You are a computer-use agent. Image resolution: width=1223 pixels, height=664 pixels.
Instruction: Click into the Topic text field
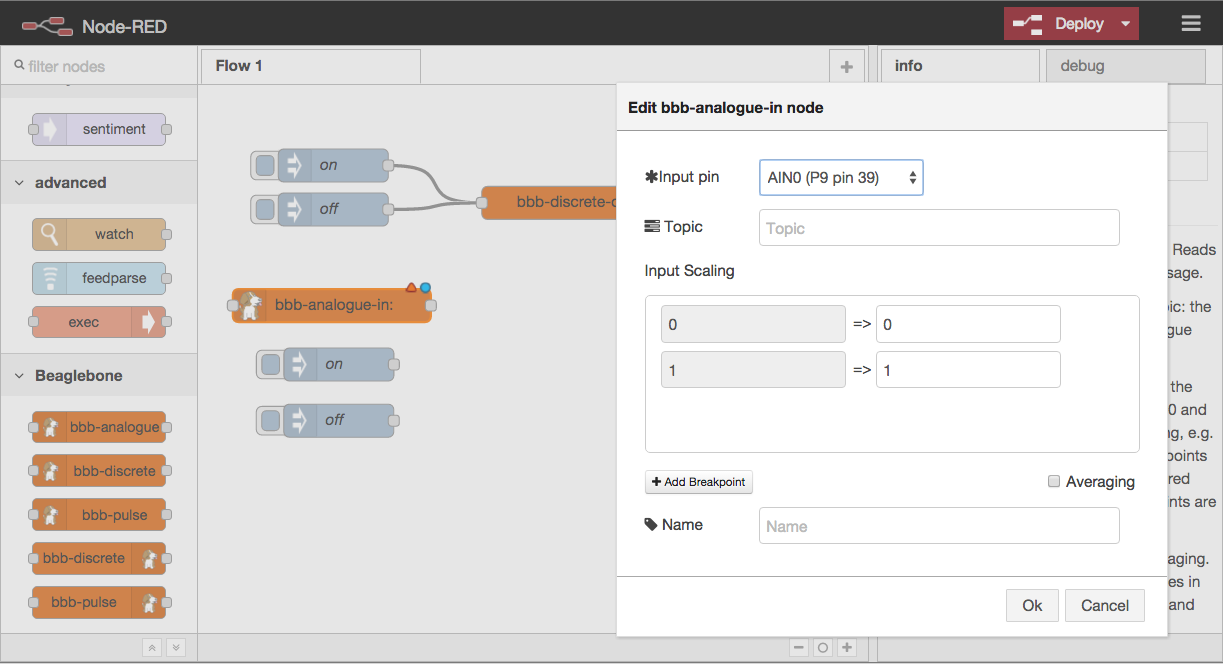(939, 228)
